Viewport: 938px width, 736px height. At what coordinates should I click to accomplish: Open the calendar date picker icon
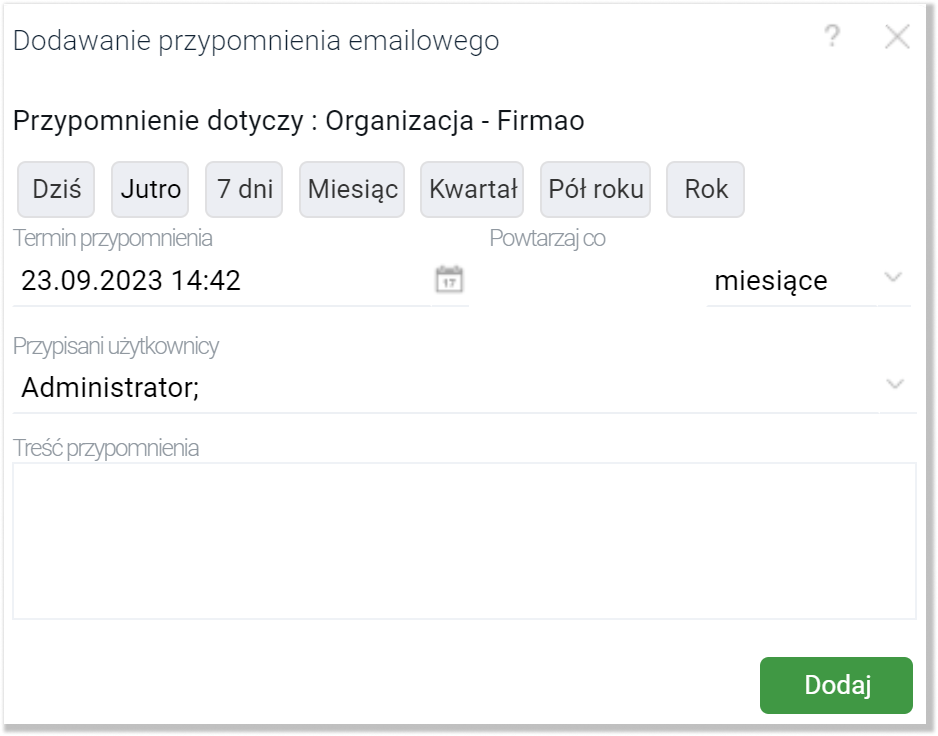coord(450,280)
